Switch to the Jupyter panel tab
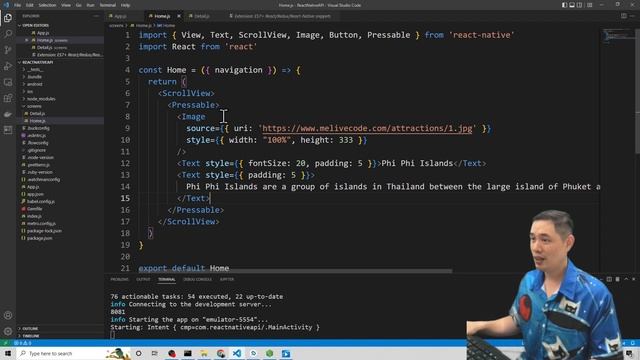This screenshot has width=640, height=360. (x=227, y=279)
